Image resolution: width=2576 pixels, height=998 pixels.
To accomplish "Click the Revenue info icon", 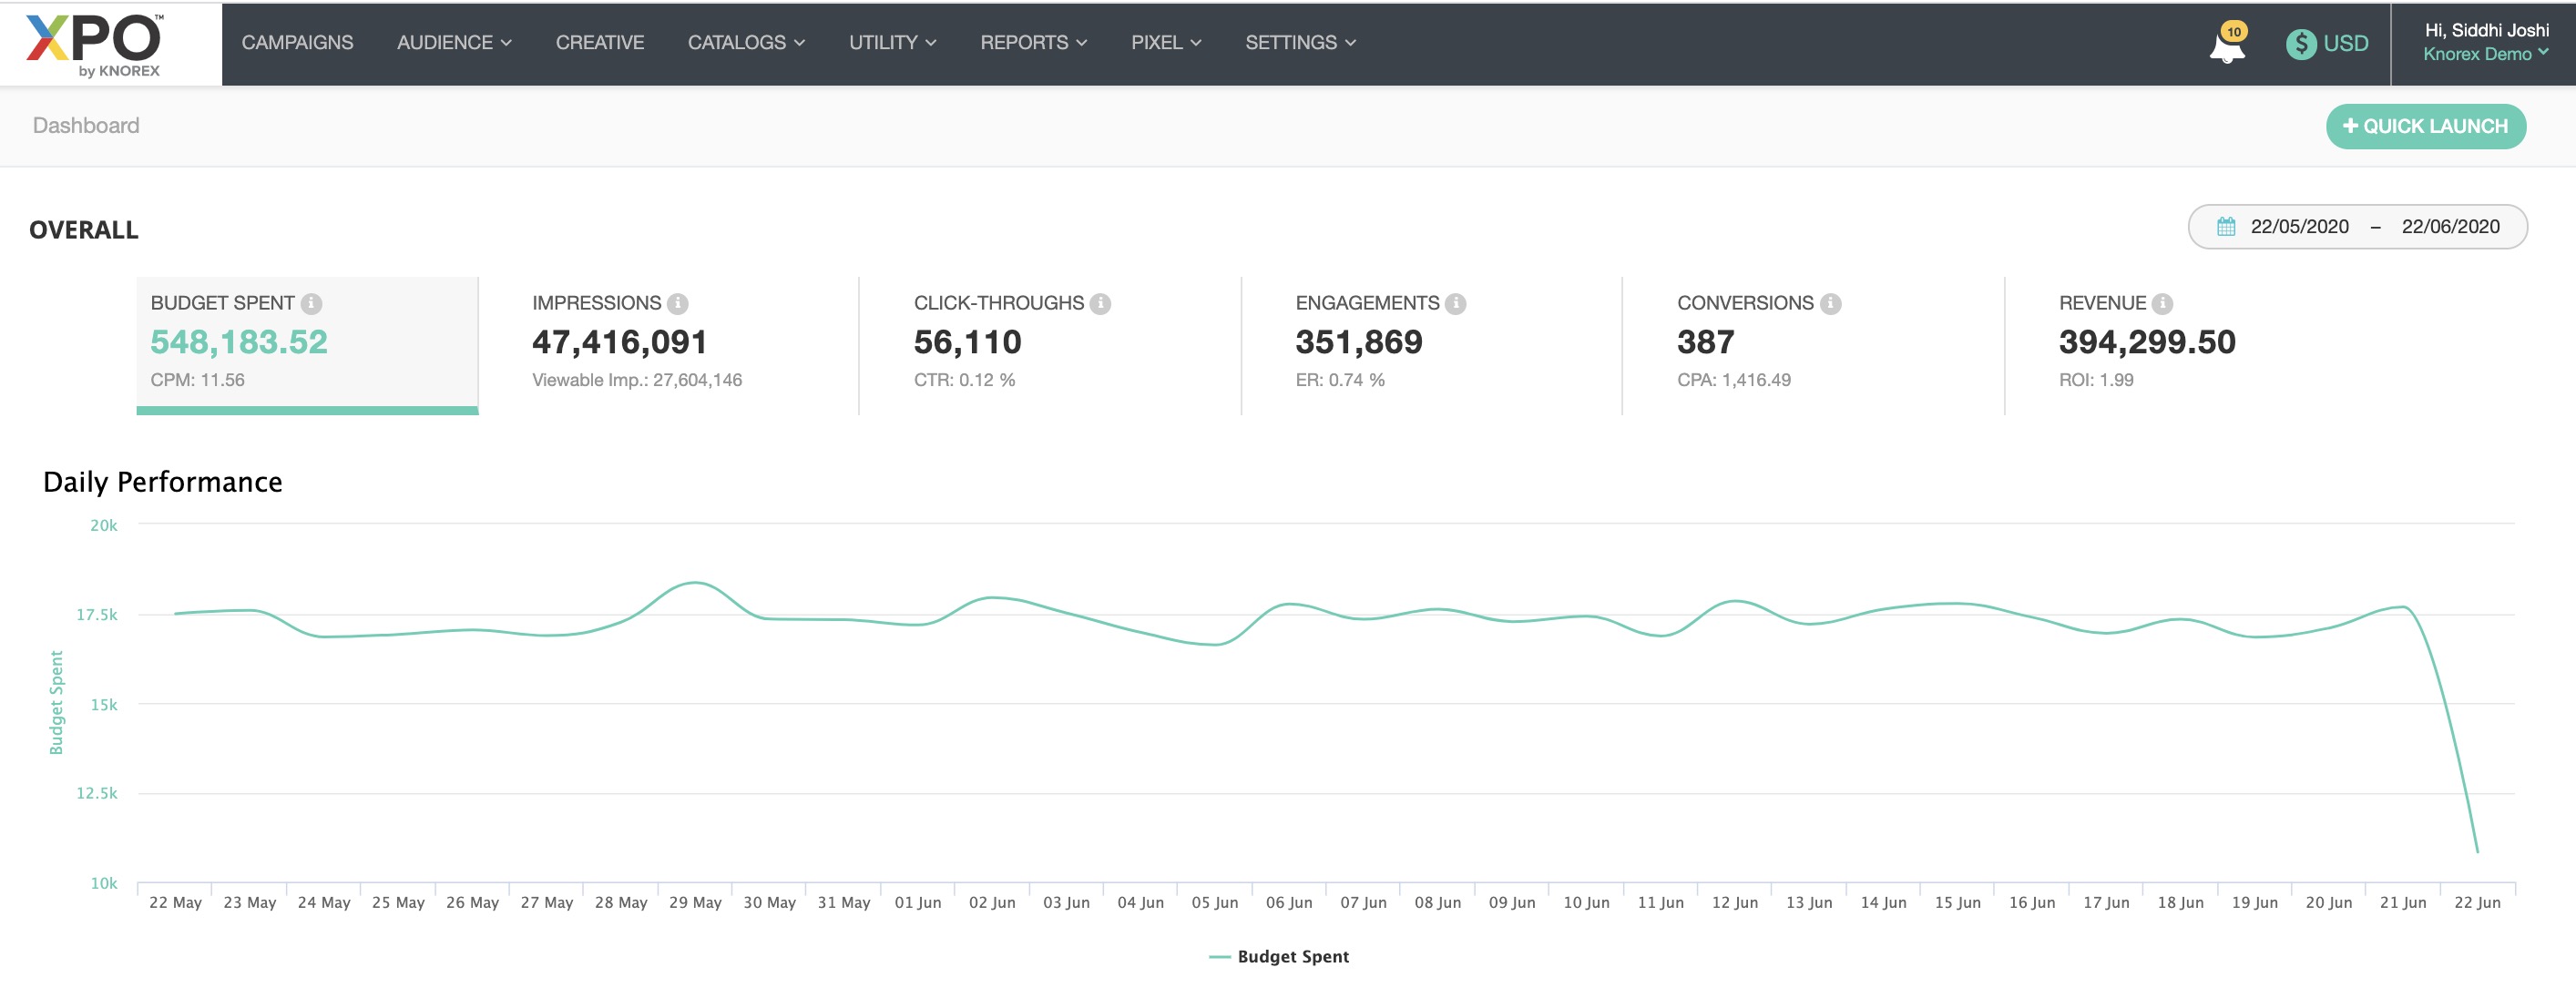I will [x=2162, y=303].
